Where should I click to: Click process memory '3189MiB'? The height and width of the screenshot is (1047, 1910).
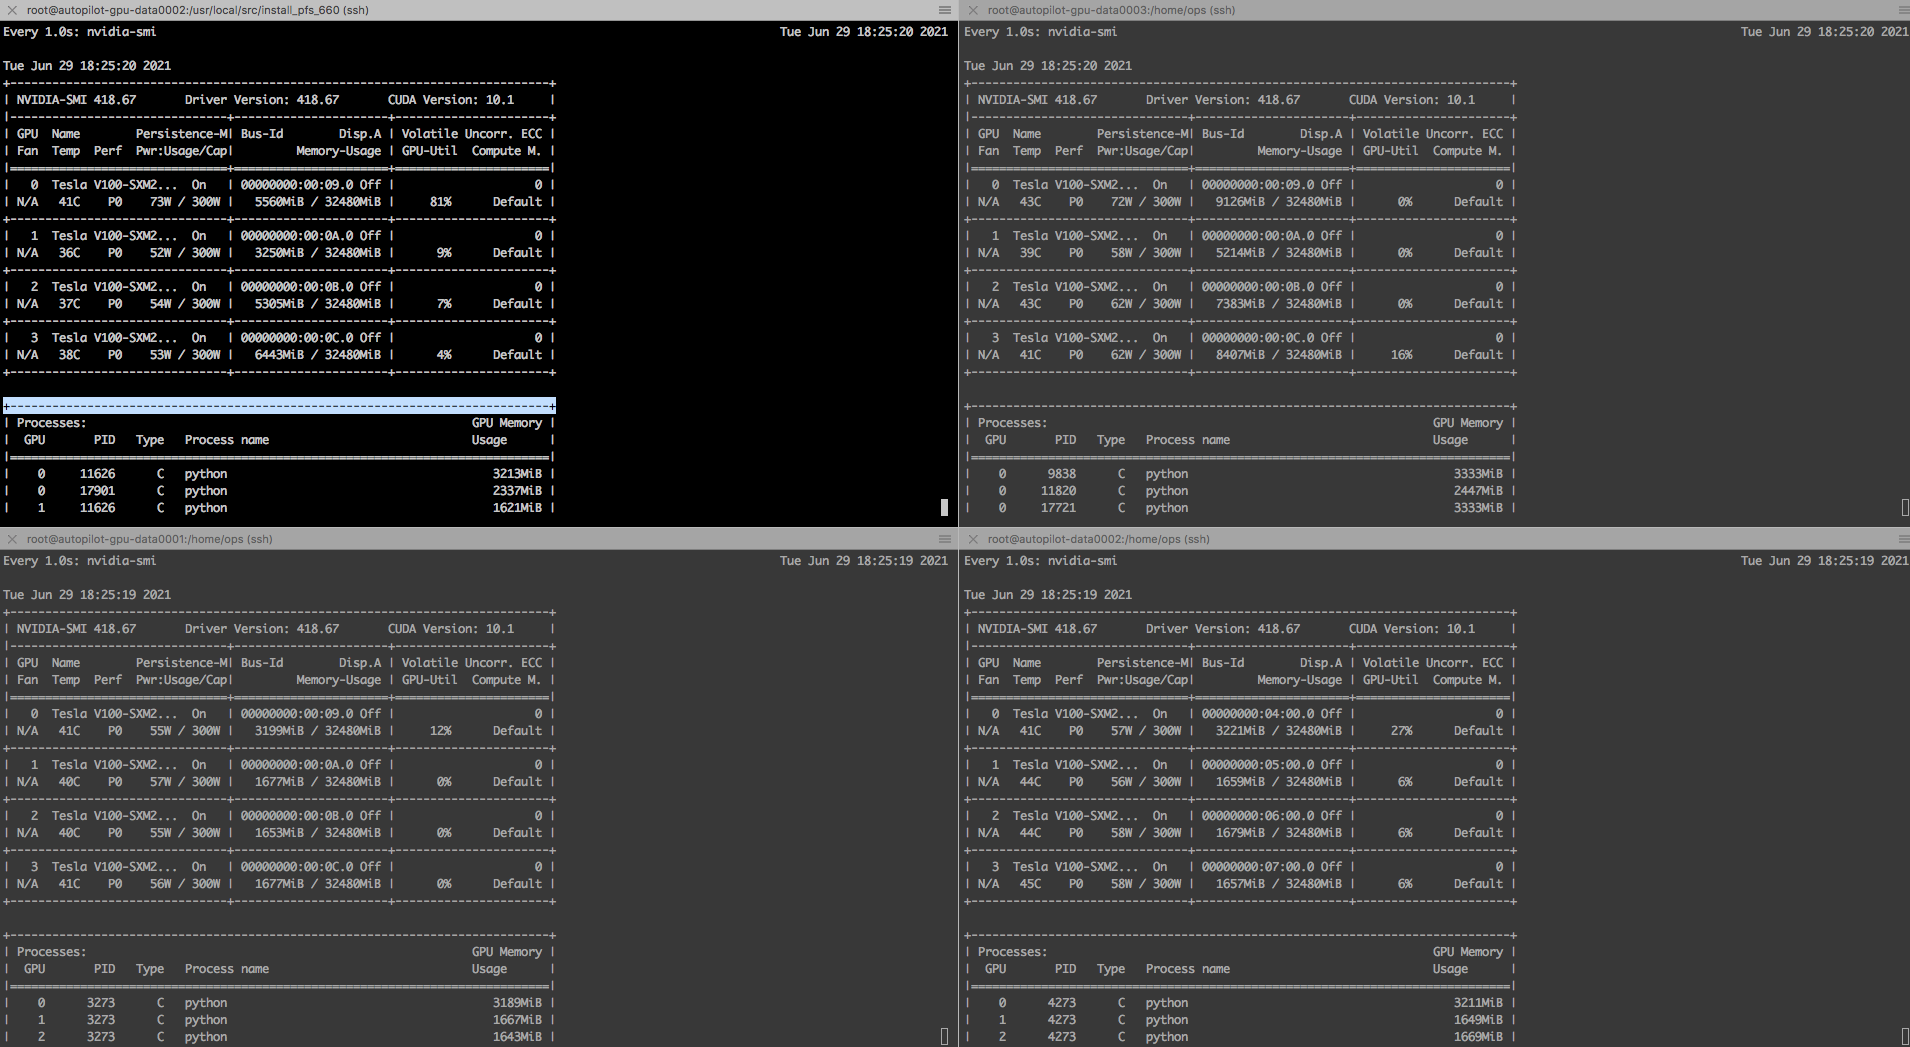click(x=517, y=1003)
